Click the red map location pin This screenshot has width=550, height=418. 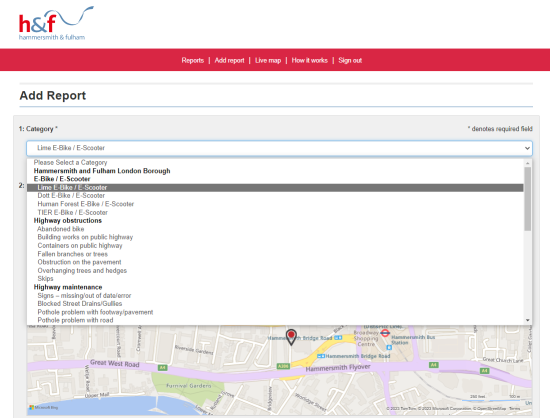291,337
